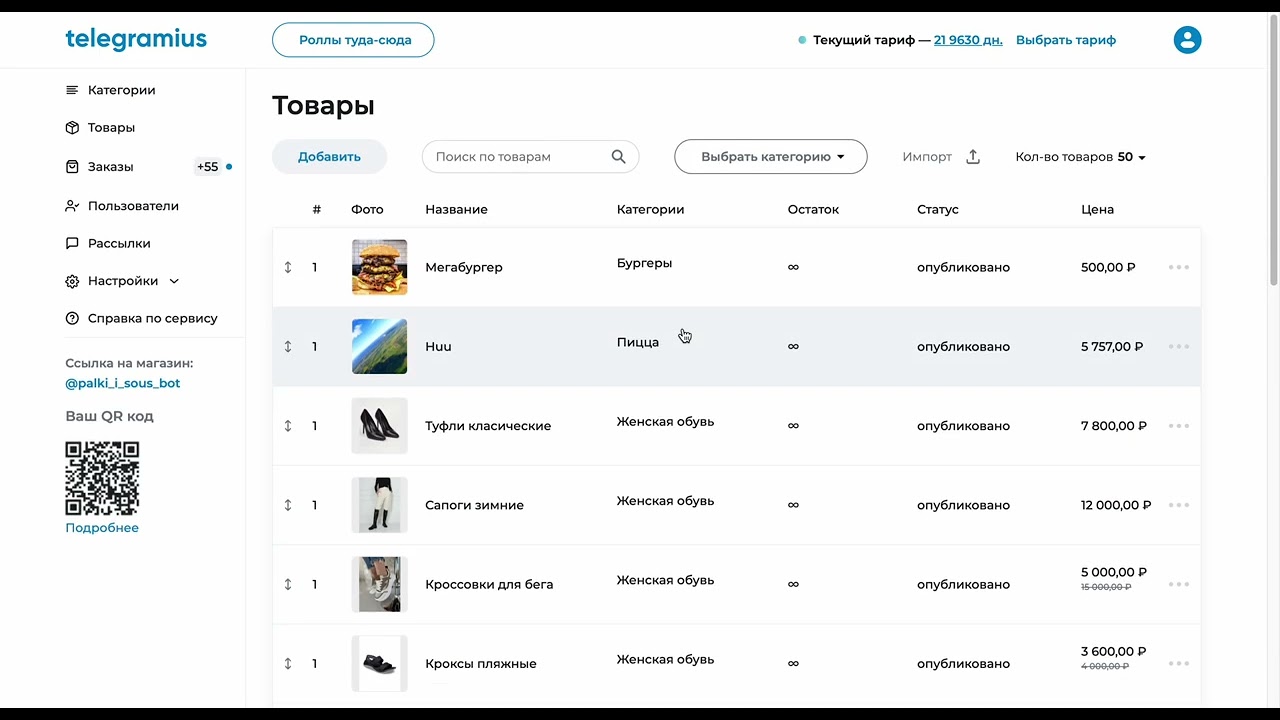1280x720 pixels.
Task: Expand the Выбрать категорию dropdown
Action: click(770, 157)
